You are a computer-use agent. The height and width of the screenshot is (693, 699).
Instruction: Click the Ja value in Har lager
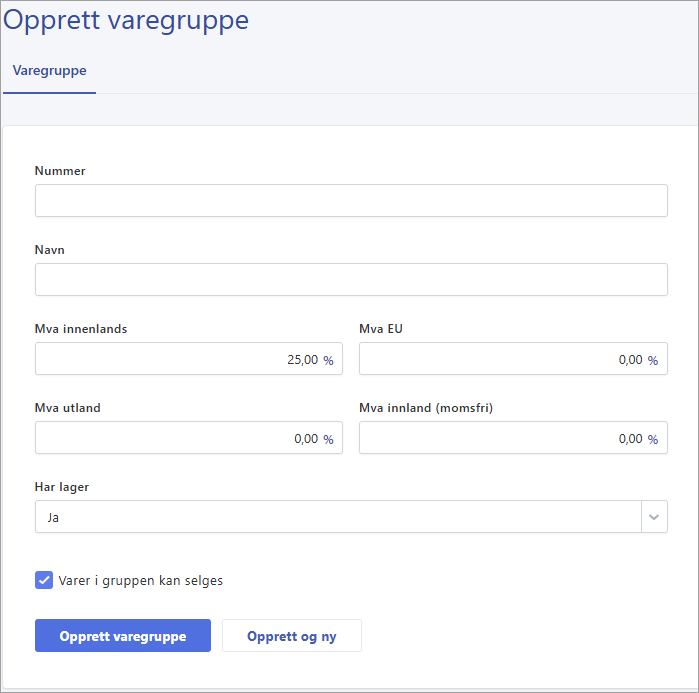pos(53,517)
